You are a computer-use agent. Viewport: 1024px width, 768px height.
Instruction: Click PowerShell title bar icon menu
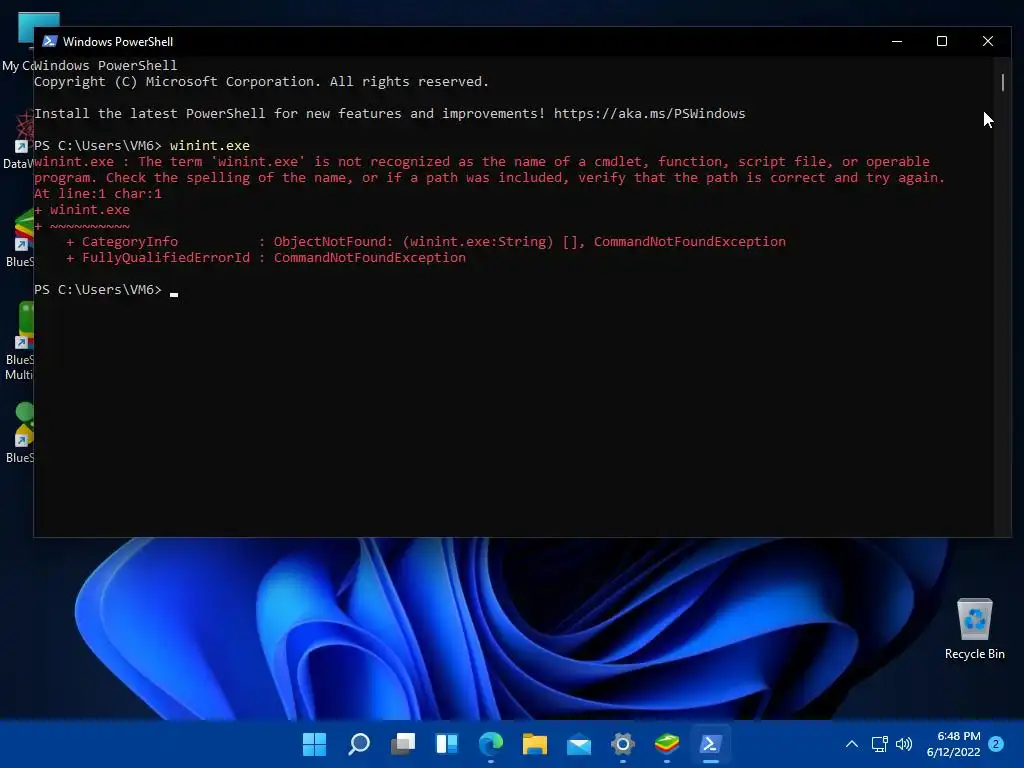50,41
